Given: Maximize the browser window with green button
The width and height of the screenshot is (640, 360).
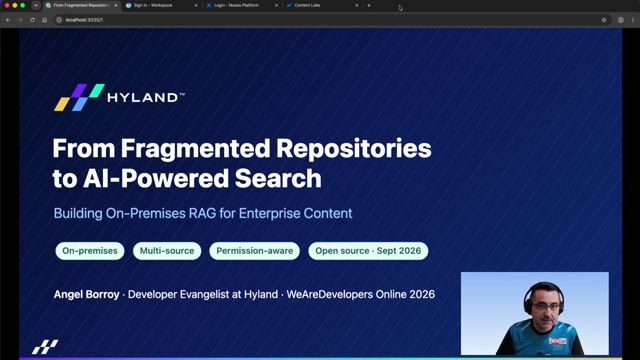Looking at the screenshot, I should click(x=23, y=5).
